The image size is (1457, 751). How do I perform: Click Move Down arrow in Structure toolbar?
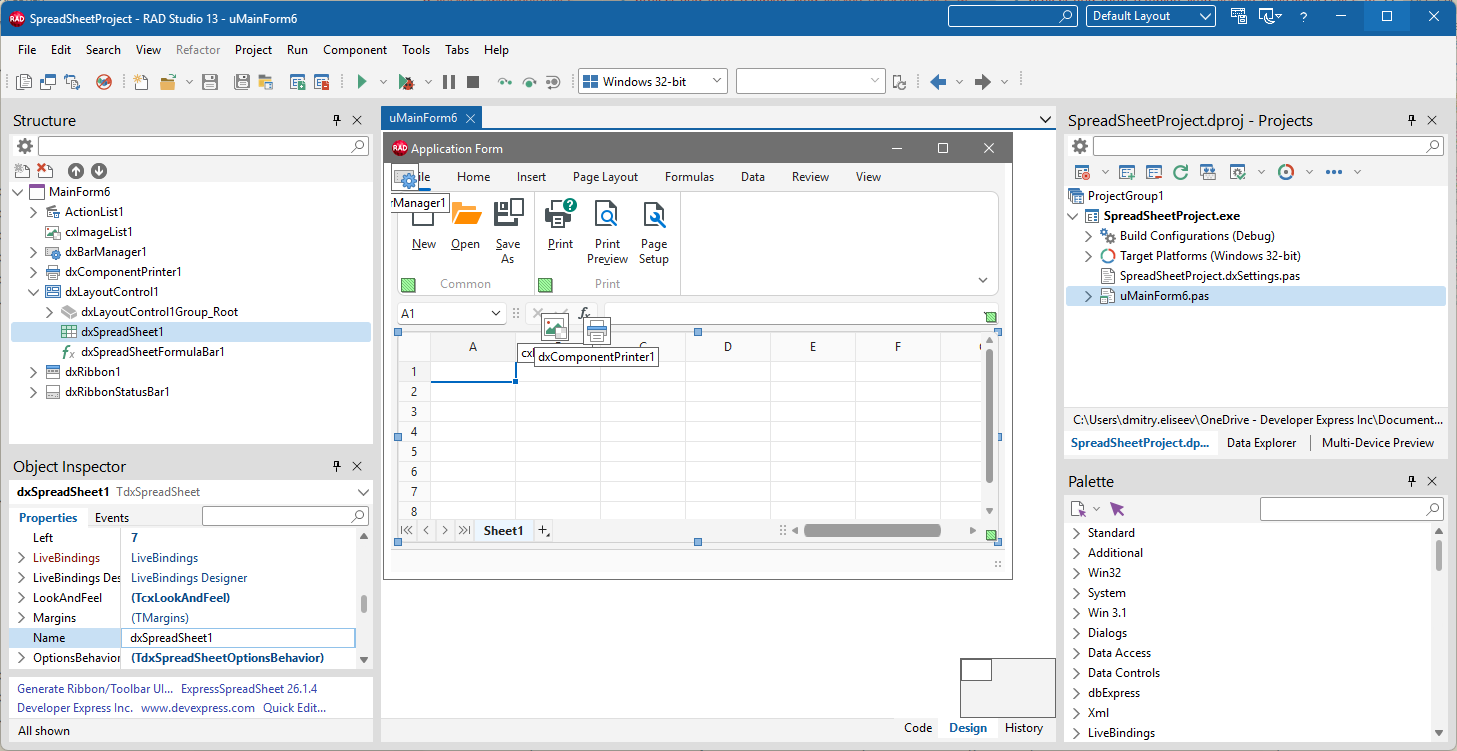pos(99,171)
